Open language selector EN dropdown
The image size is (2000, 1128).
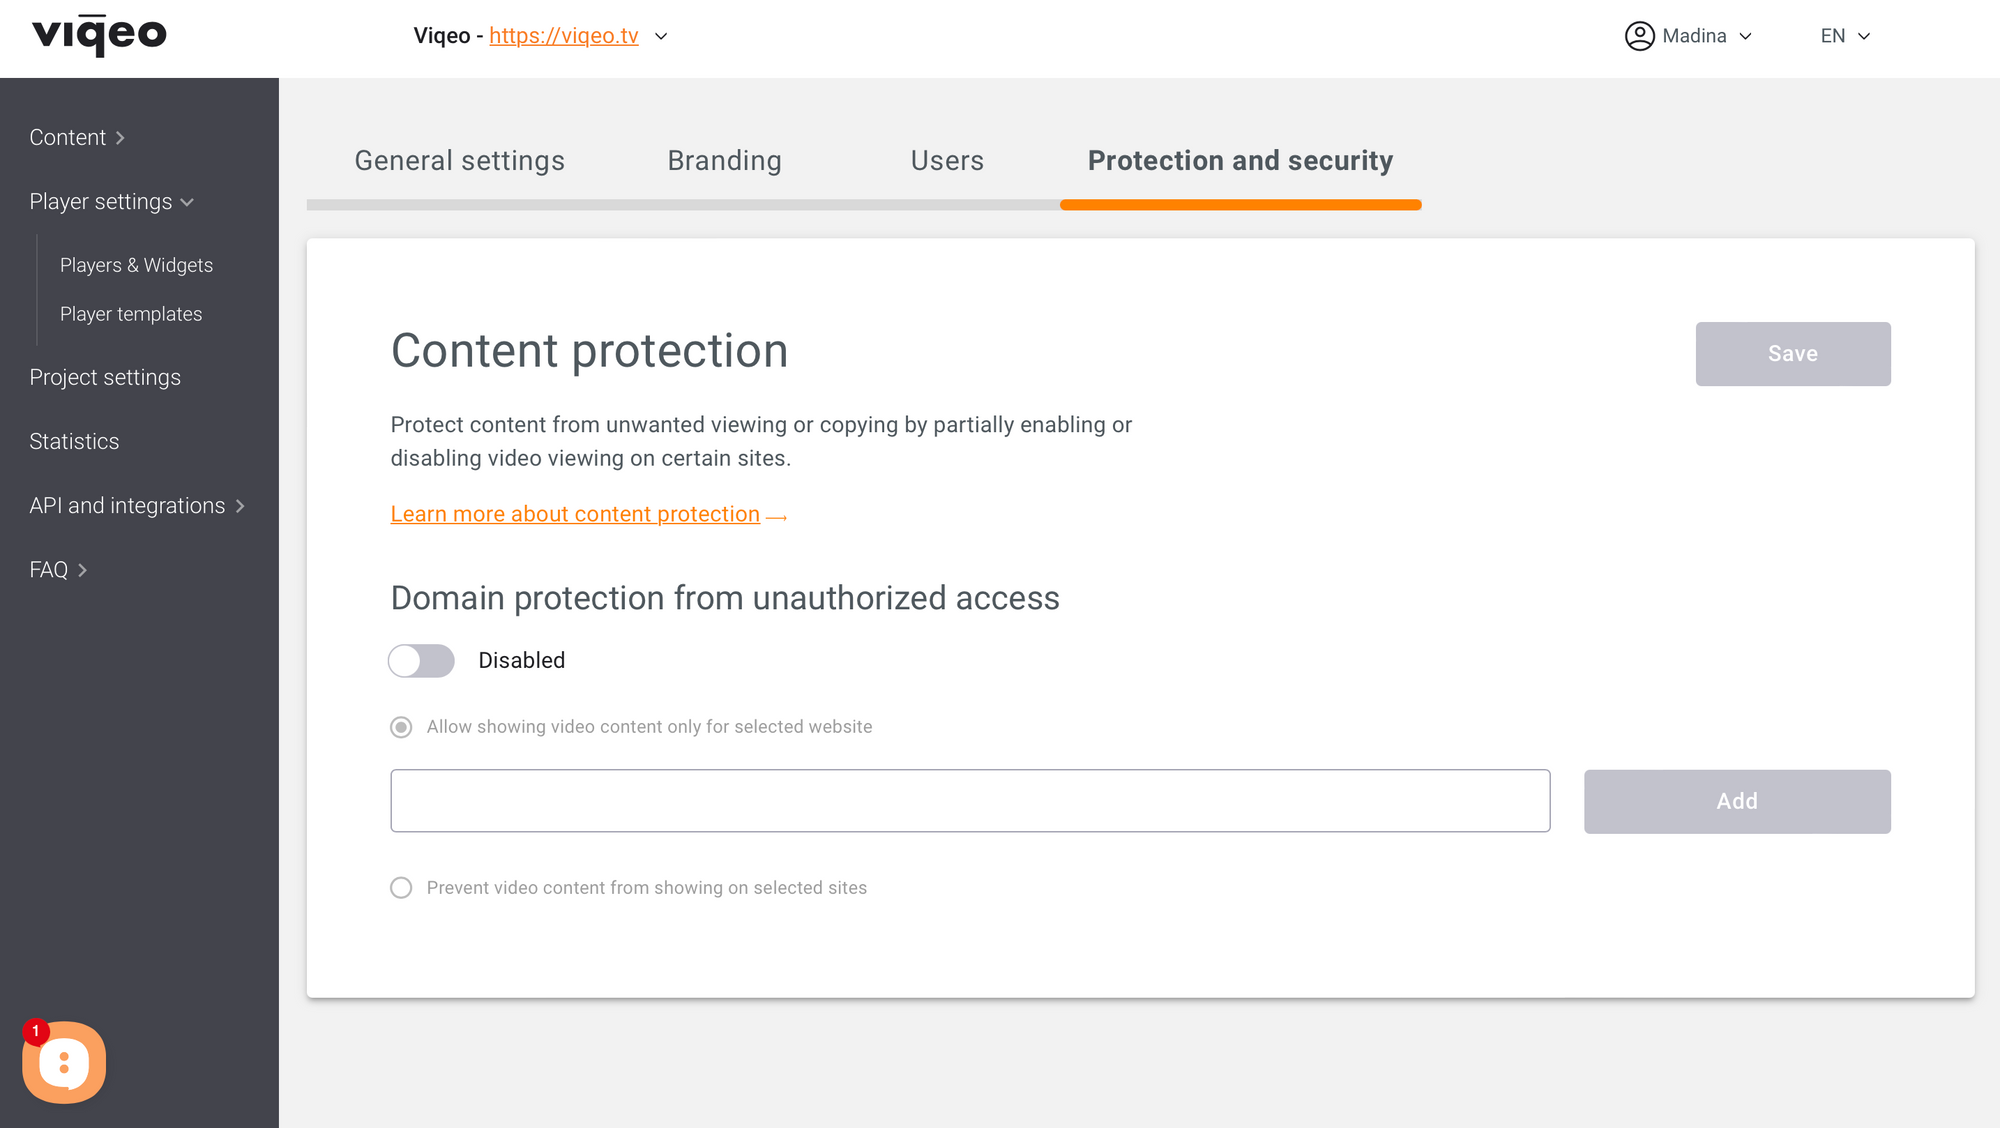click(x=1843, y=36)
